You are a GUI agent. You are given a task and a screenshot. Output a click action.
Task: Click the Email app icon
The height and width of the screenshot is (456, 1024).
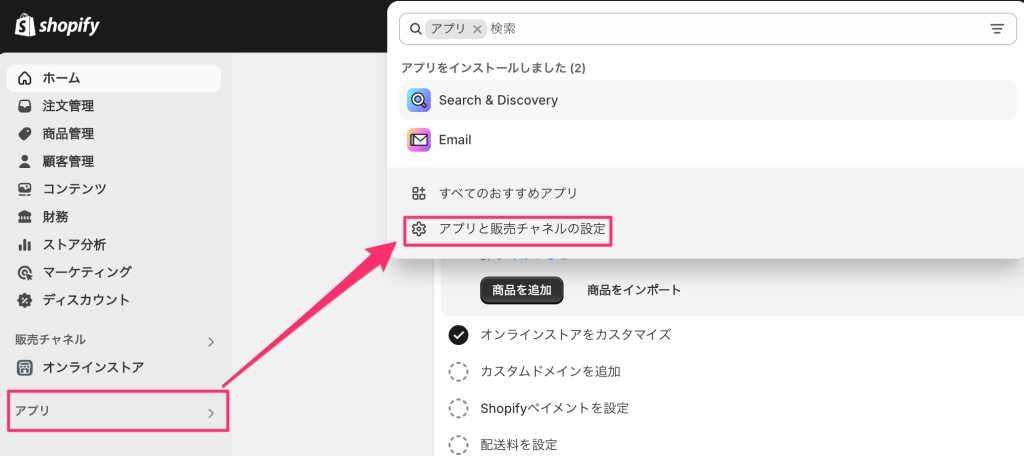point(419,140)
